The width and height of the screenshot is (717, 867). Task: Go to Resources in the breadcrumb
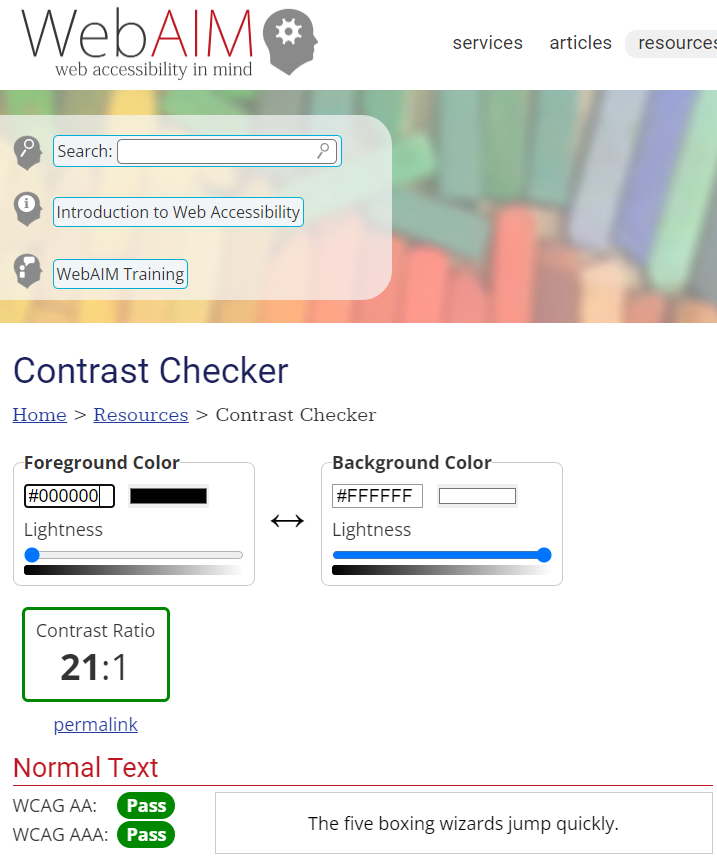(141, 415)
